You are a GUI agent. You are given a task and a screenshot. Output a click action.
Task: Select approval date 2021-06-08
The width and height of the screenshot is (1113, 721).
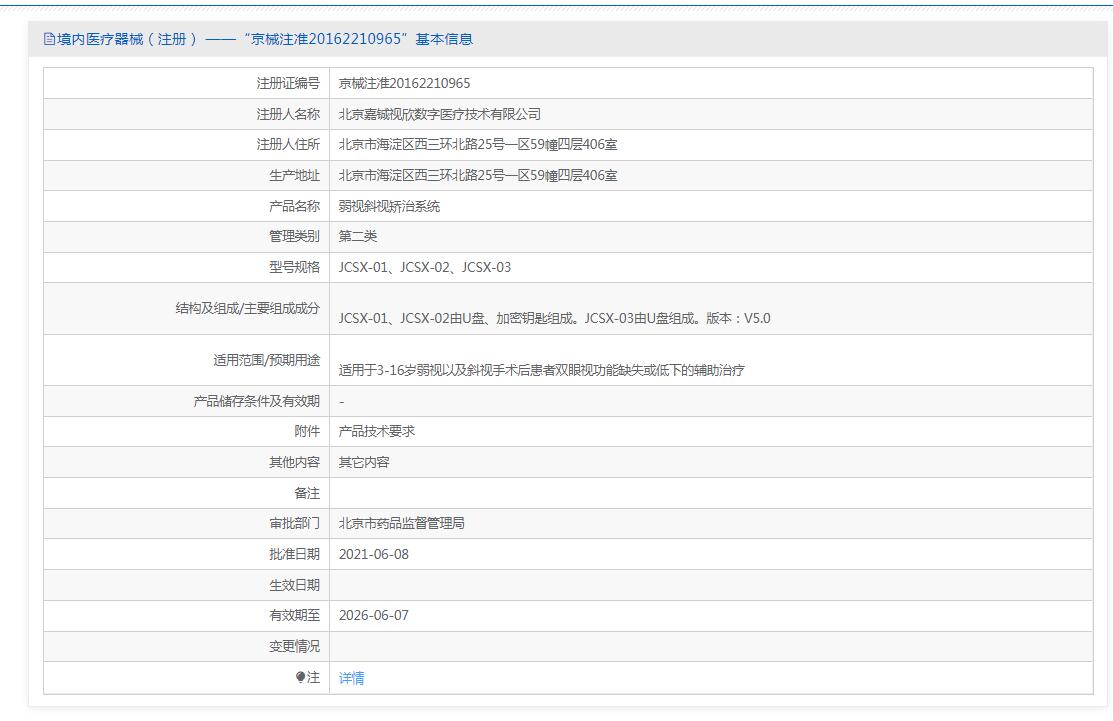[374, 555]
